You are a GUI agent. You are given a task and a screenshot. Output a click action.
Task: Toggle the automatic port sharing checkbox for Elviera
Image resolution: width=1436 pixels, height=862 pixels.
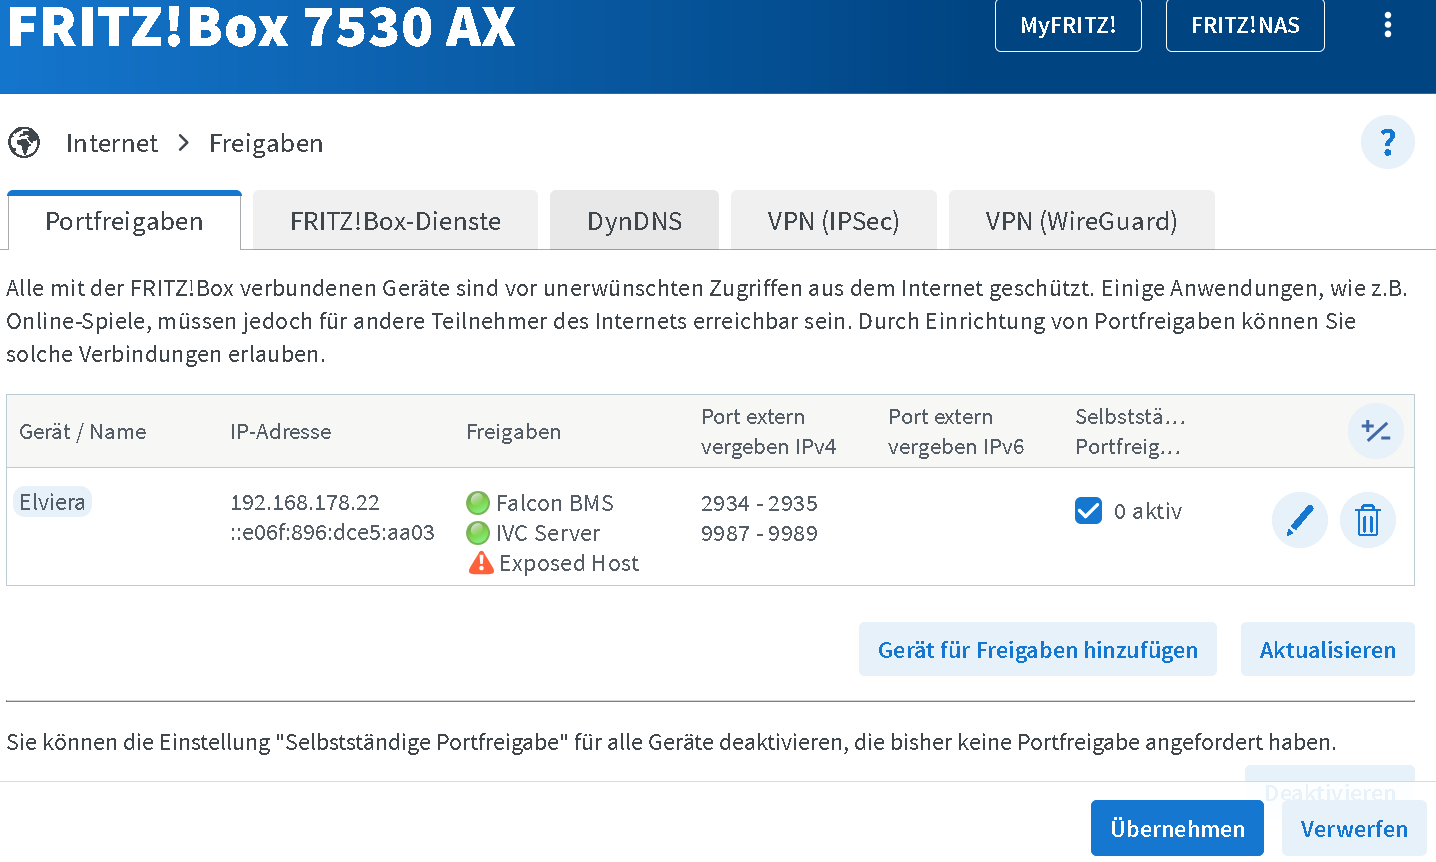1088,511
